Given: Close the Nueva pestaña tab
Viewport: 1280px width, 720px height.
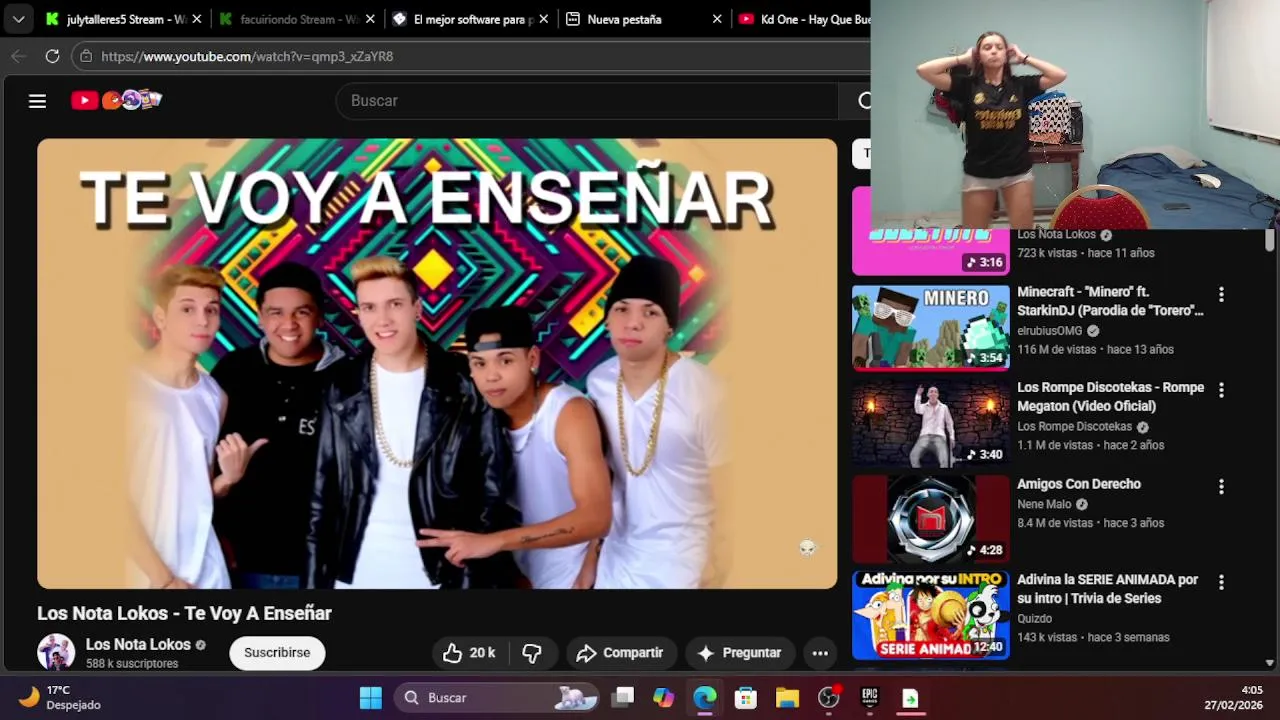Looking at the screenshot, I should (x=717, y=19).
